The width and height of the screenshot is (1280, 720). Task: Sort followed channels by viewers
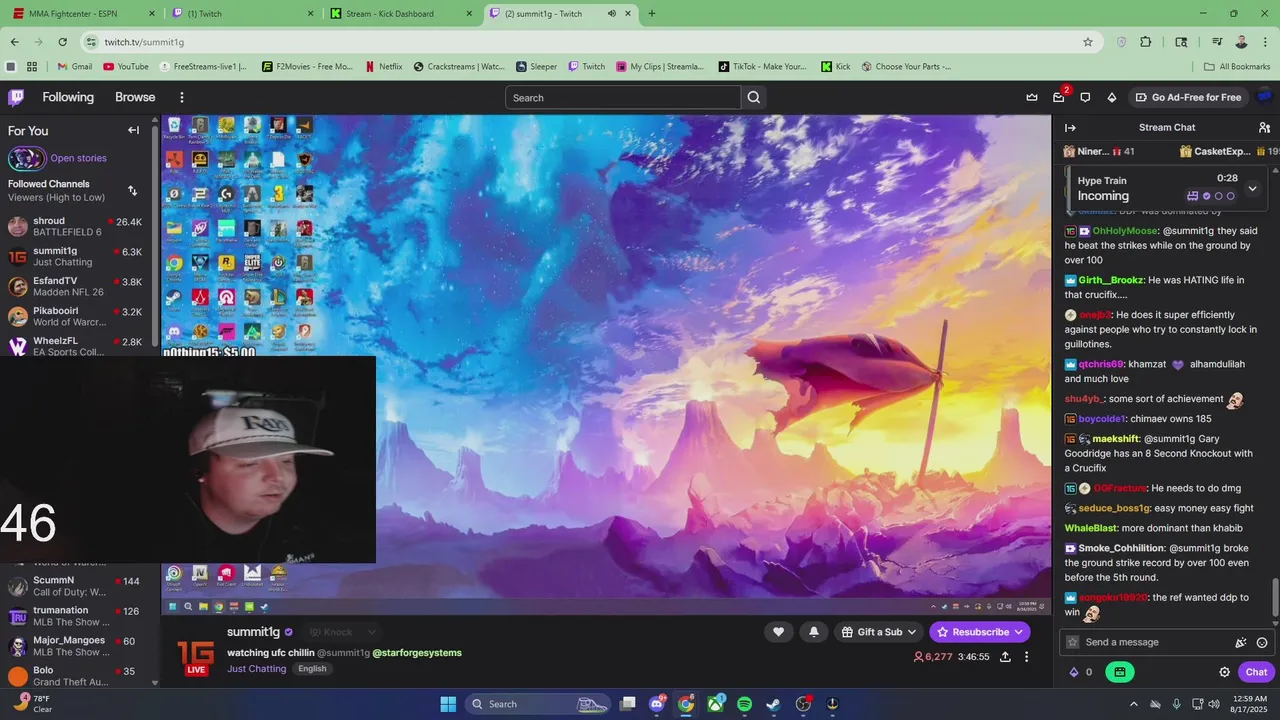point(132,190)
